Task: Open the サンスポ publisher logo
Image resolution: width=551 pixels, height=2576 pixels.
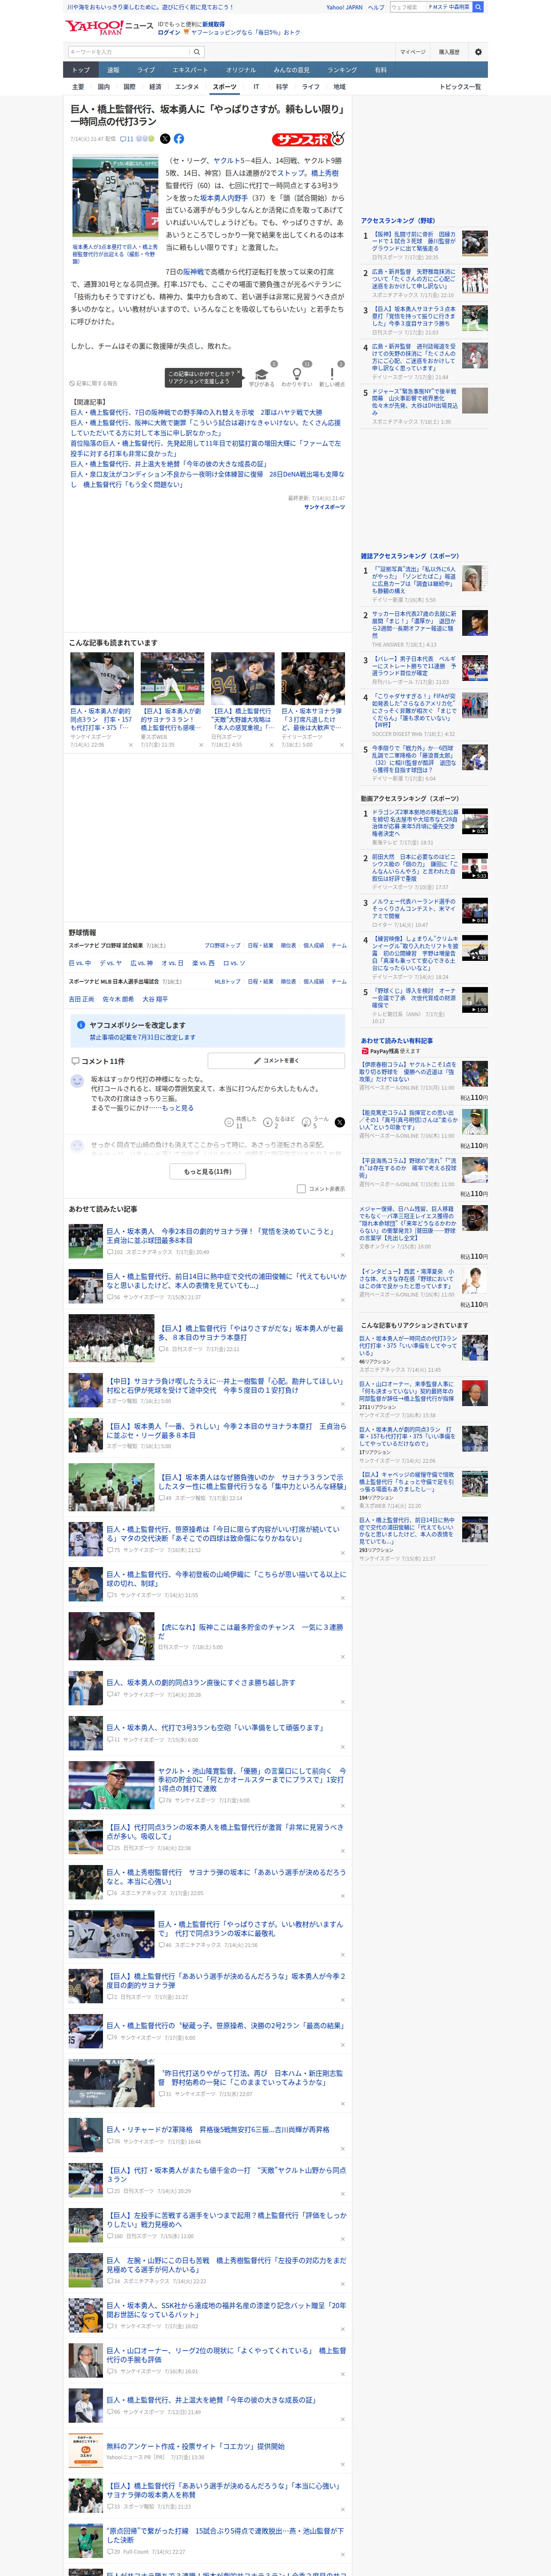Action: (309, 139)
